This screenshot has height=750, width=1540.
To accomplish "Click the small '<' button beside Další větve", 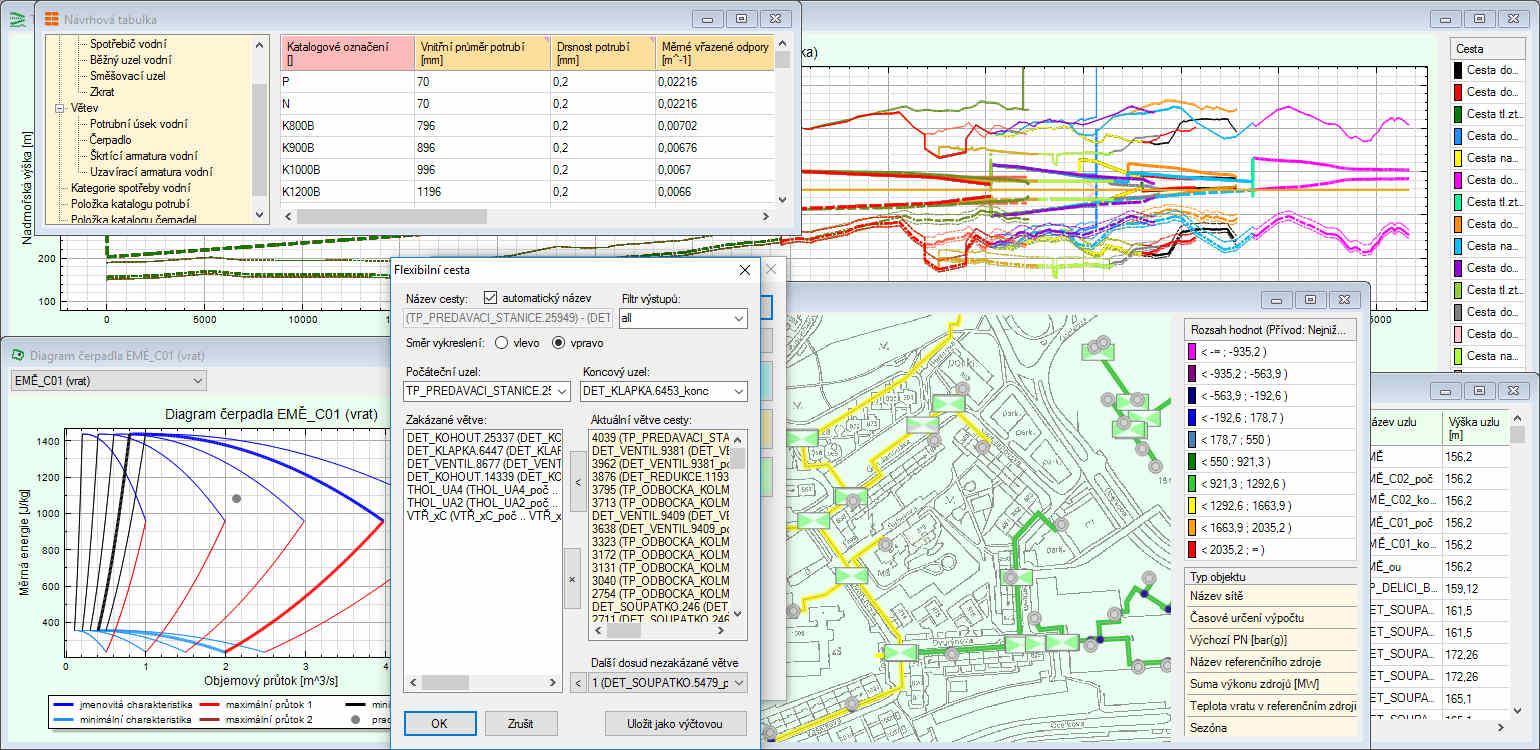I will 577,682.
